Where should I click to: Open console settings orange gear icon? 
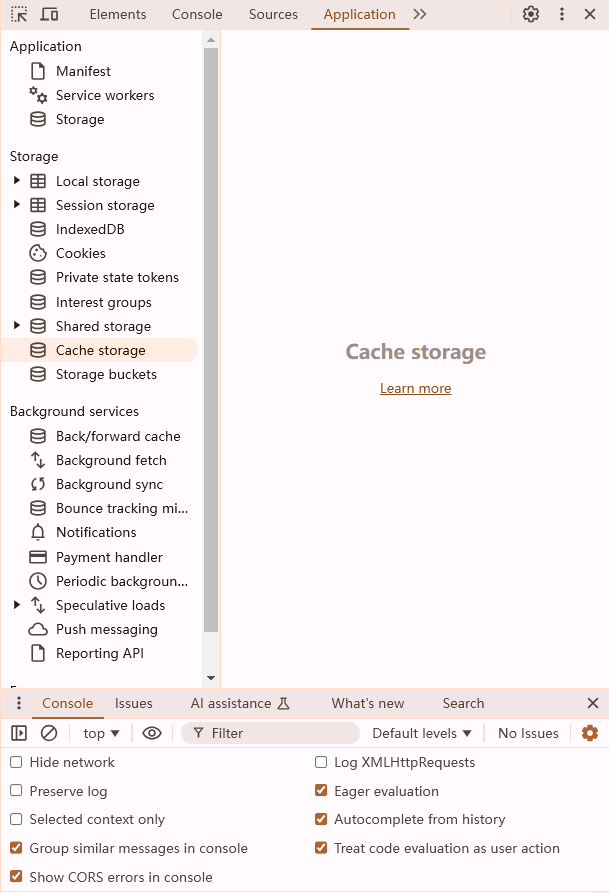[x=590, y=733]
